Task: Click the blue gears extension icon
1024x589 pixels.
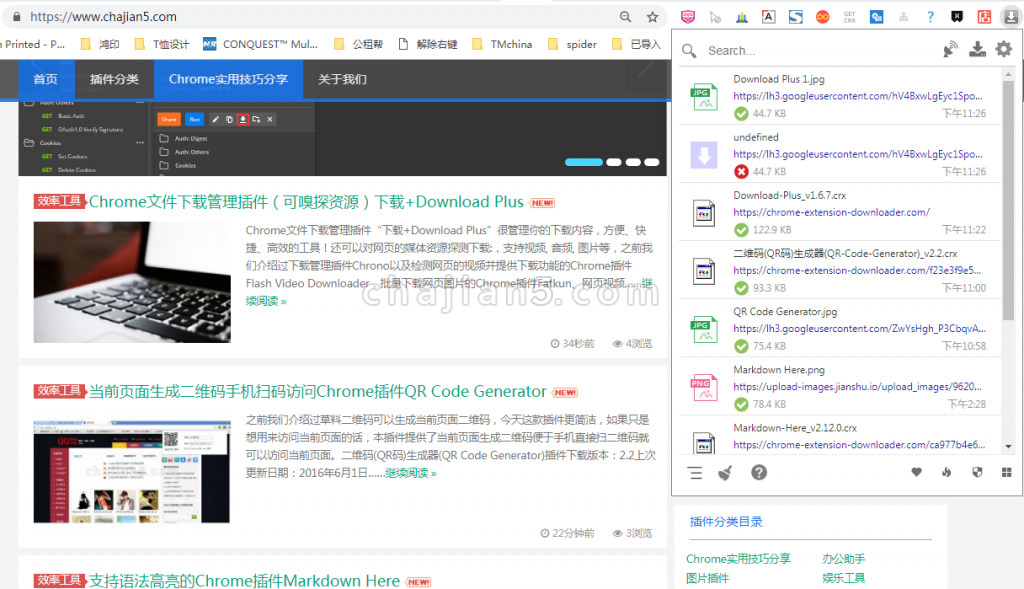Action: 876,17
